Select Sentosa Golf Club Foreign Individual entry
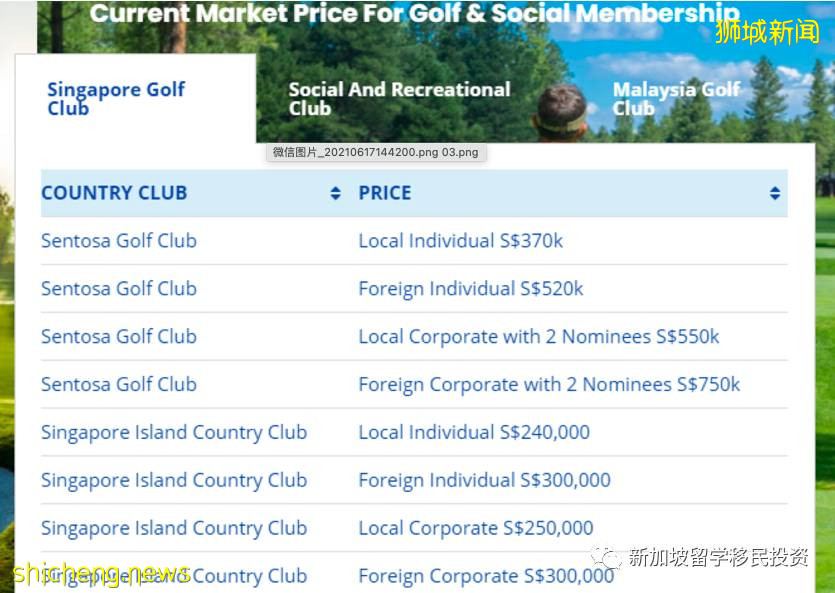This screenshot has width=835, height=593. click(119, 289)
